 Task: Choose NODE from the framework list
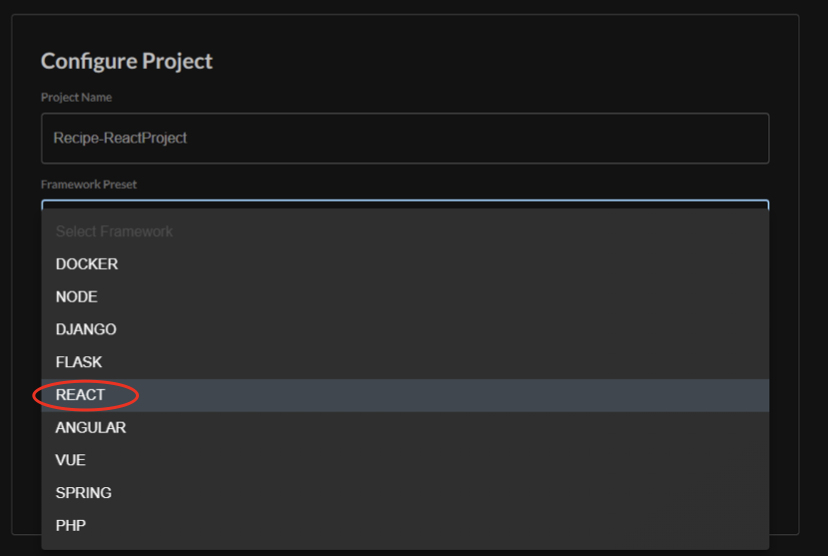(77, 297)
